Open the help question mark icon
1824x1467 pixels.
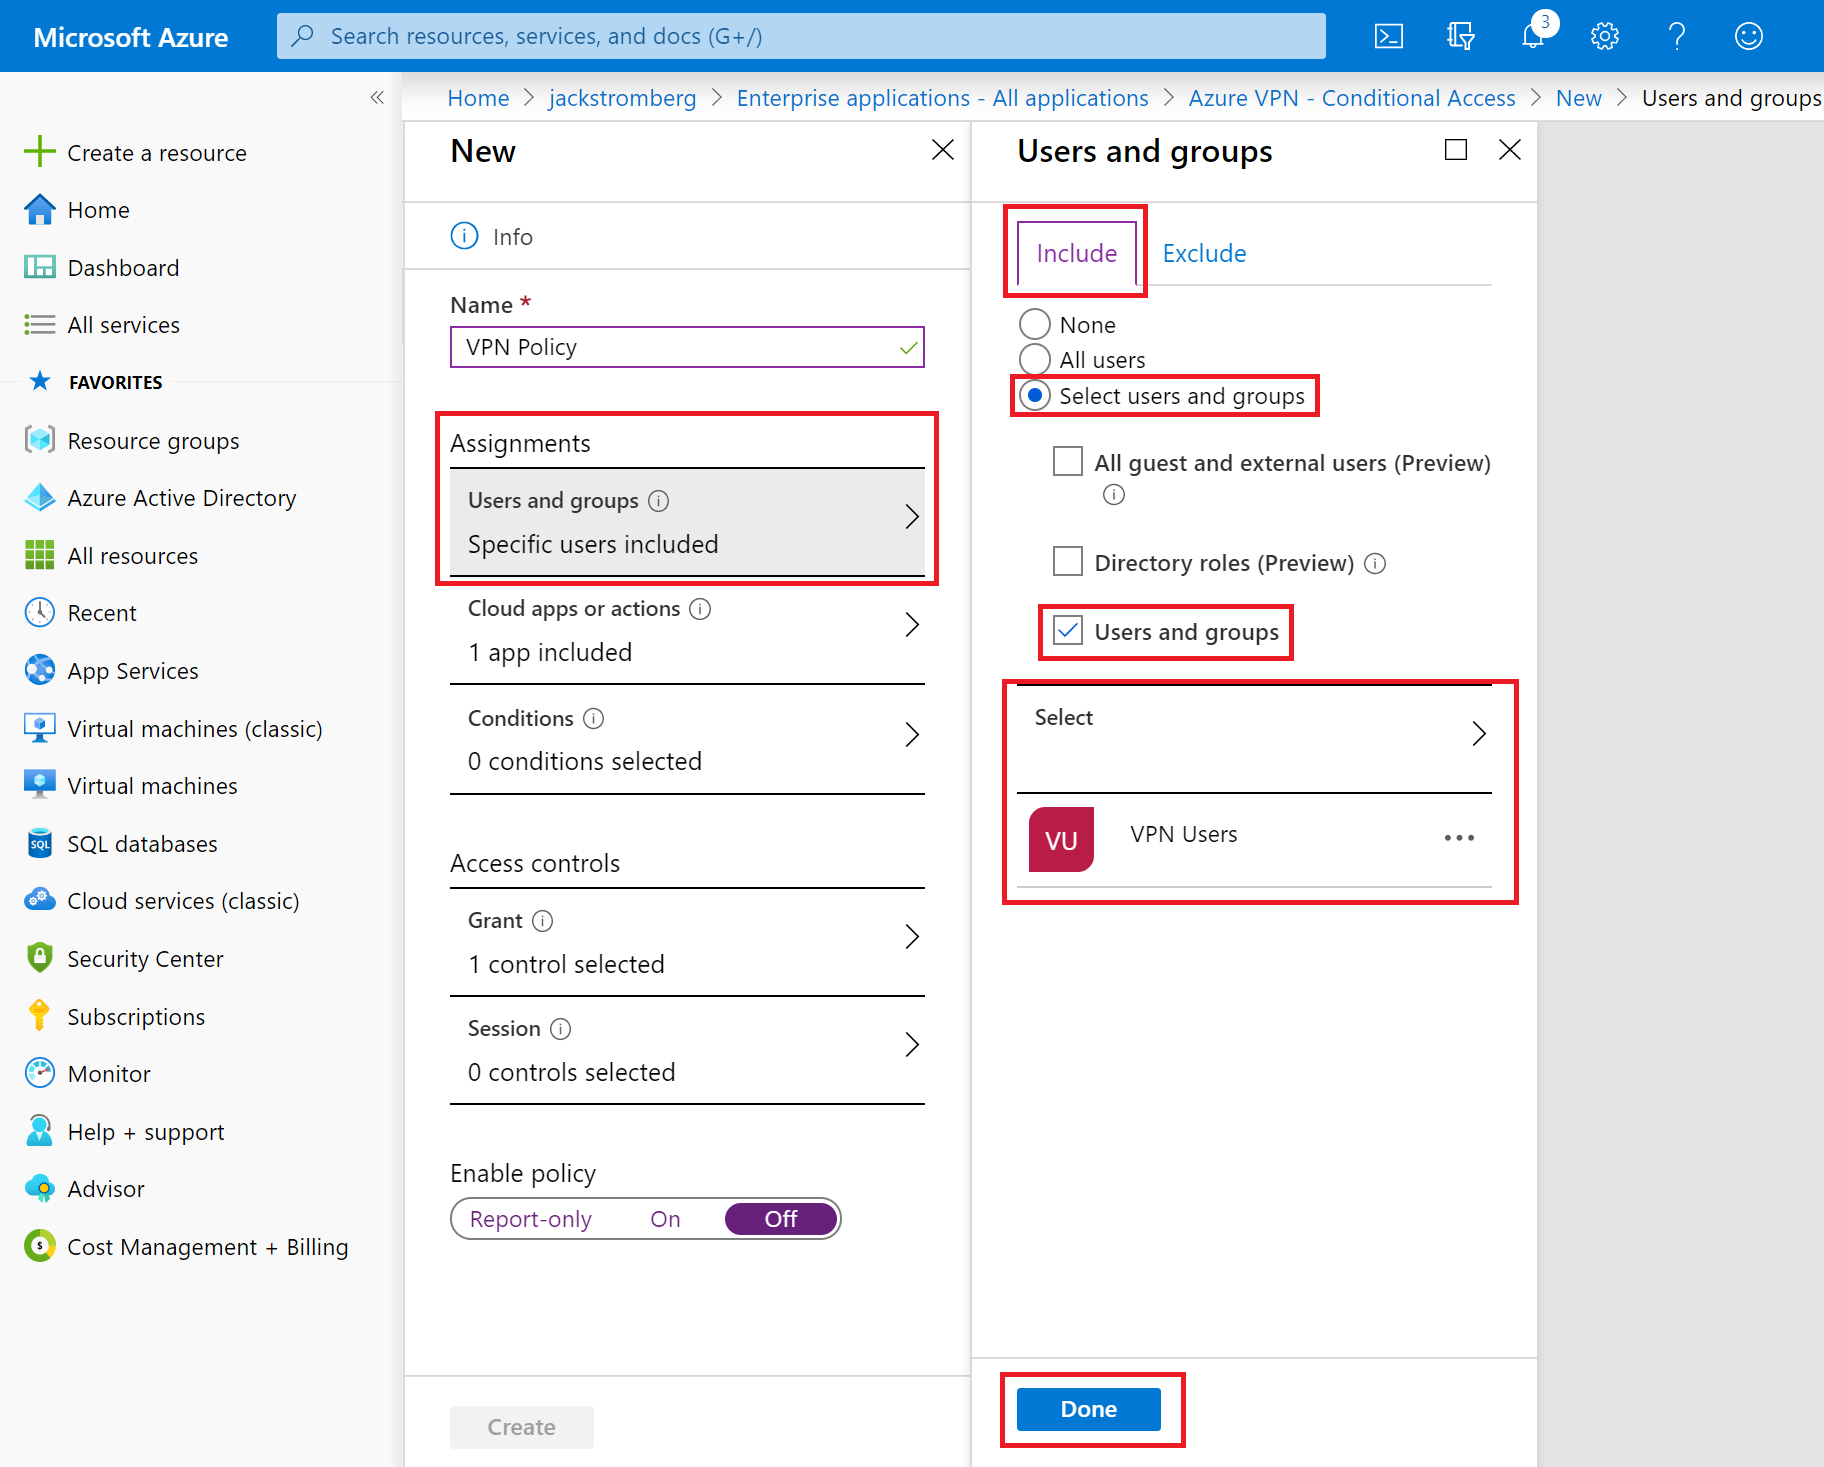click(1677, 37)
